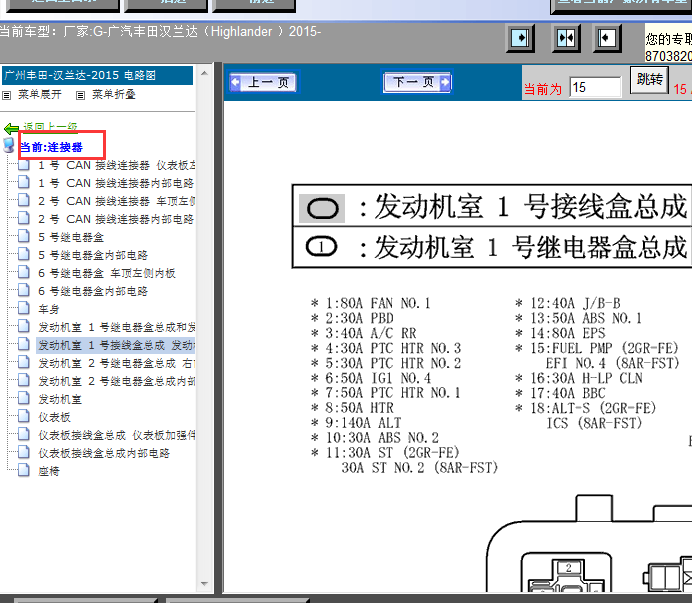This screenshot has width=692, height=603.
Task: Open 1号 CAN 接线连接器内部电路 entry
Action: [116, 183]
